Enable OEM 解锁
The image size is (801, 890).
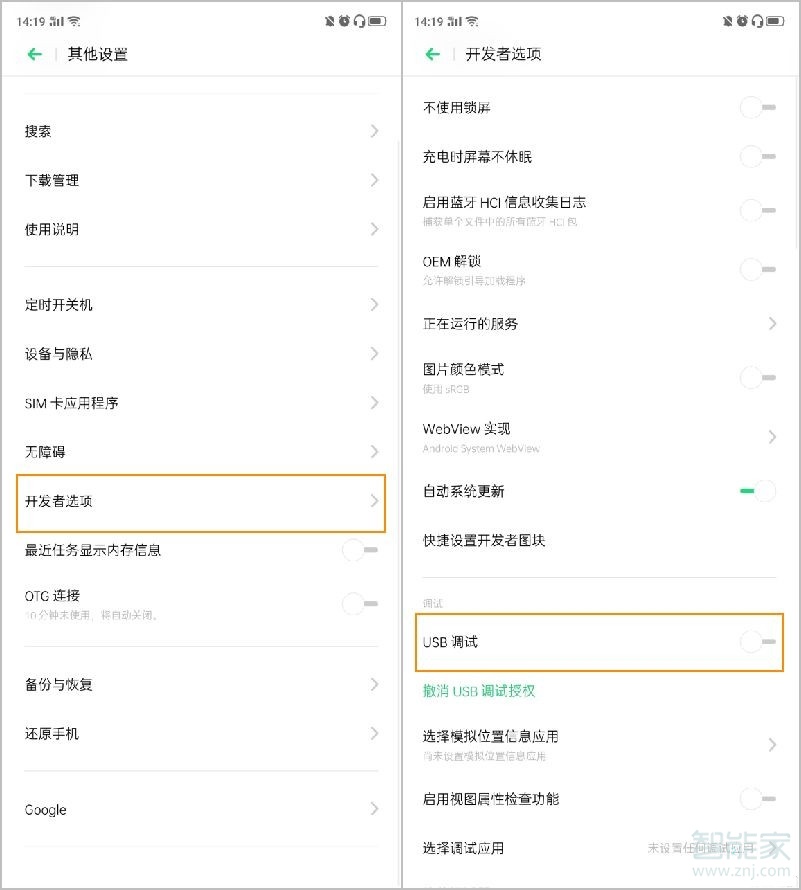click(x=756, y=269)
